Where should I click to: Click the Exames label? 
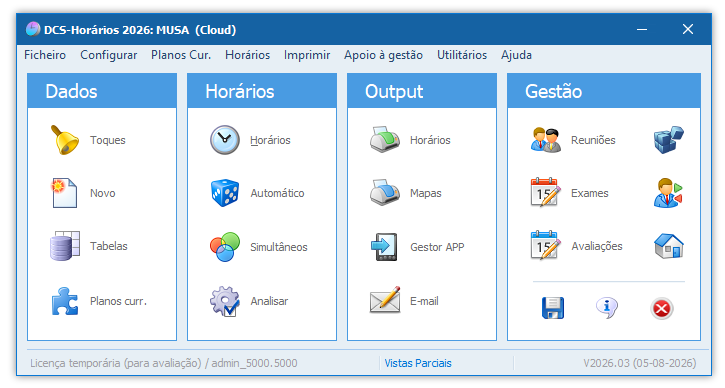(590, 193)
